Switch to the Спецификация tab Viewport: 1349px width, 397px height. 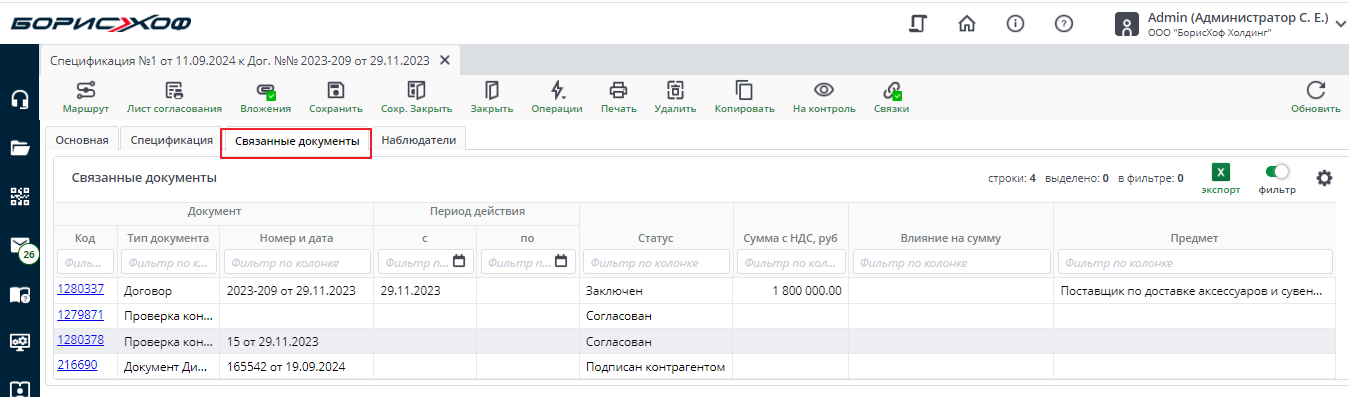172,140
